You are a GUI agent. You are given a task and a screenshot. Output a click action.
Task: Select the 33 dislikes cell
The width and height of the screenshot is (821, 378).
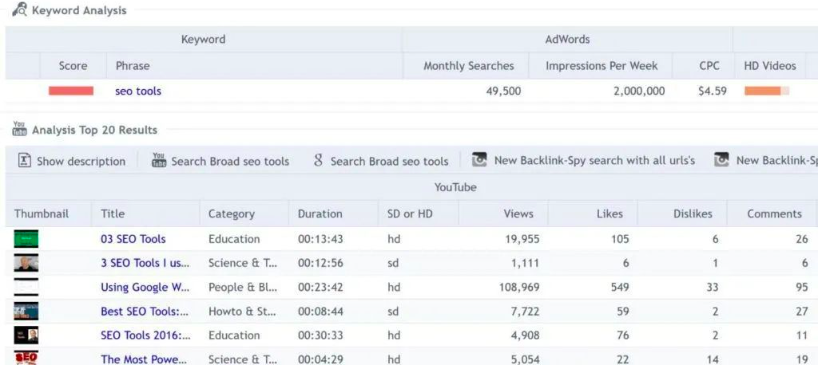tap(712, 287)
